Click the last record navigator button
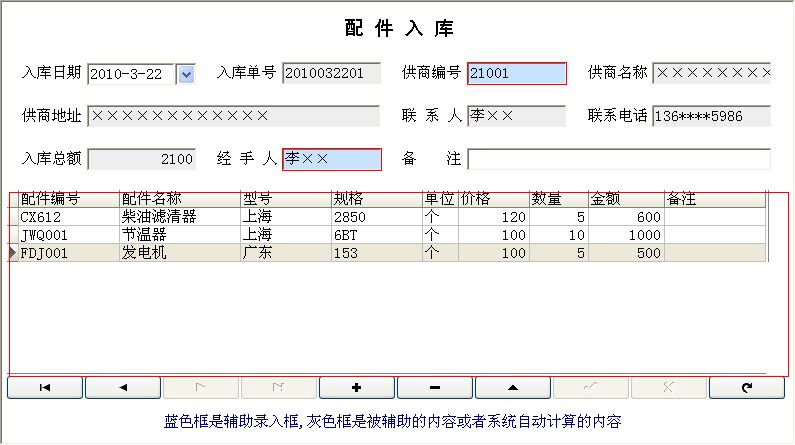 (279, 388)
